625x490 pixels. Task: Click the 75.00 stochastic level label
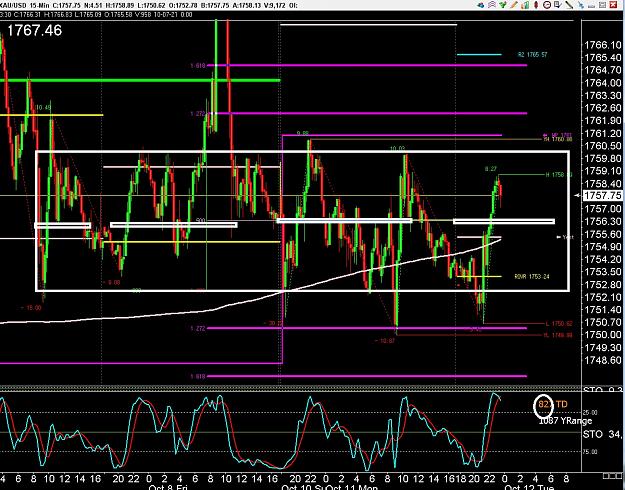591,452
